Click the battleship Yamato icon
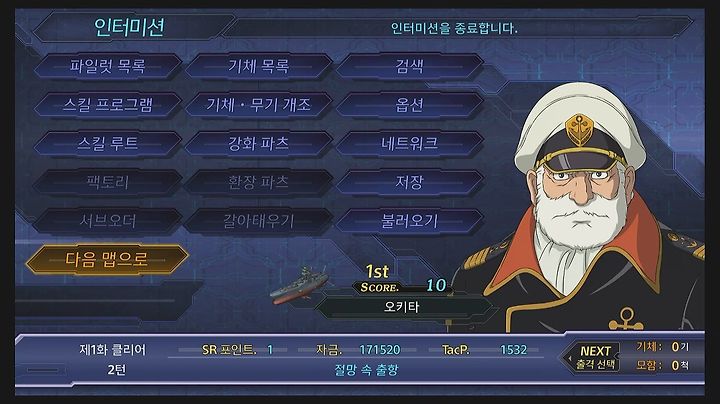 pos(299,286)
